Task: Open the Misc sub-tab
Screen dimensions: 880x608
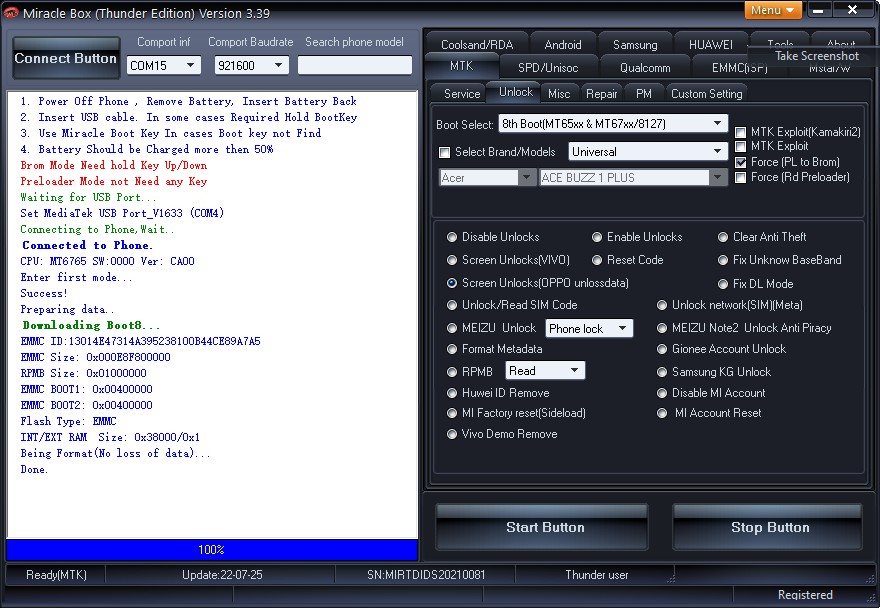Action: [x=558, y=94]
